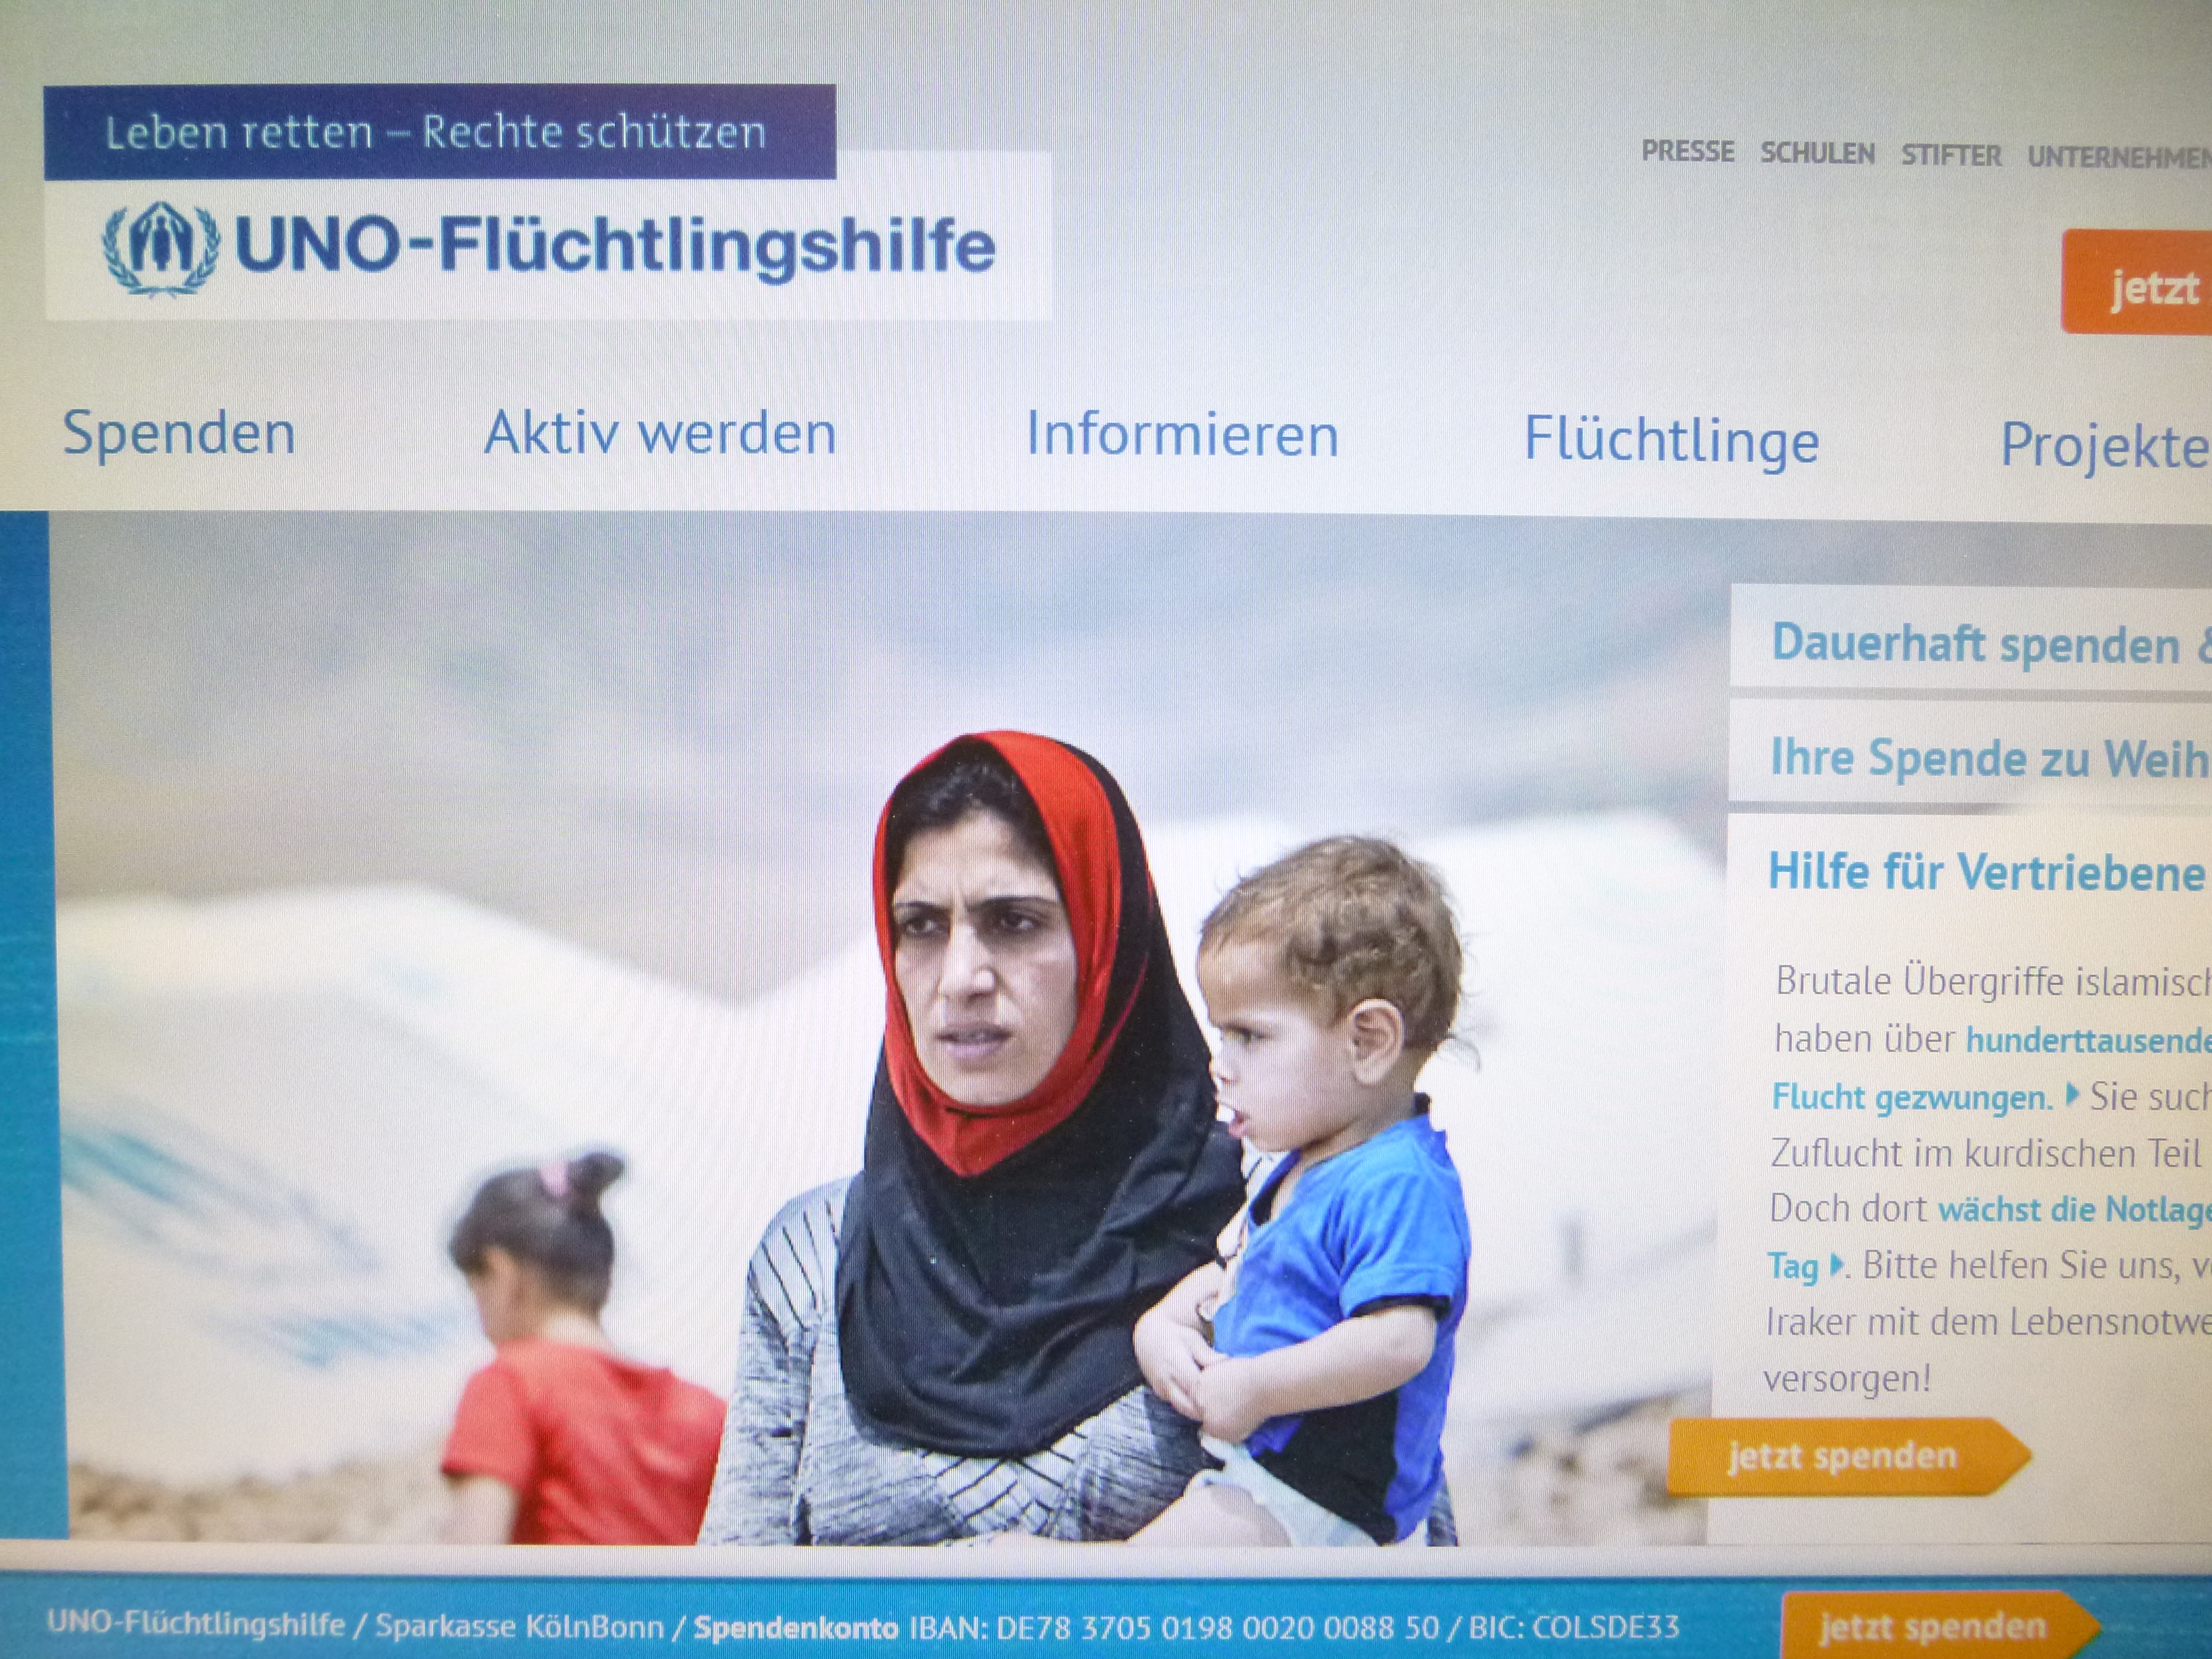The height and width of the screenshot is (1659, 2212).
Task: Follow the SCHULEN link
Action: coord(1817,154)
